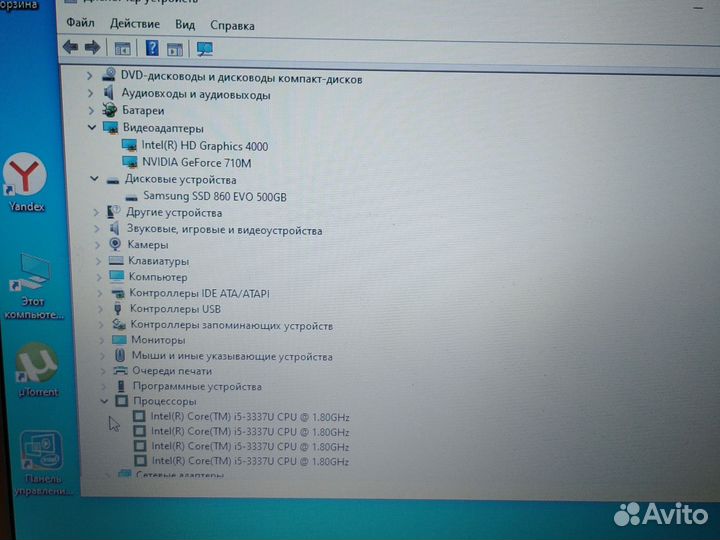Collapse the Видеоадаптеры node
The image size is (720, 540).
click(92, 127)
